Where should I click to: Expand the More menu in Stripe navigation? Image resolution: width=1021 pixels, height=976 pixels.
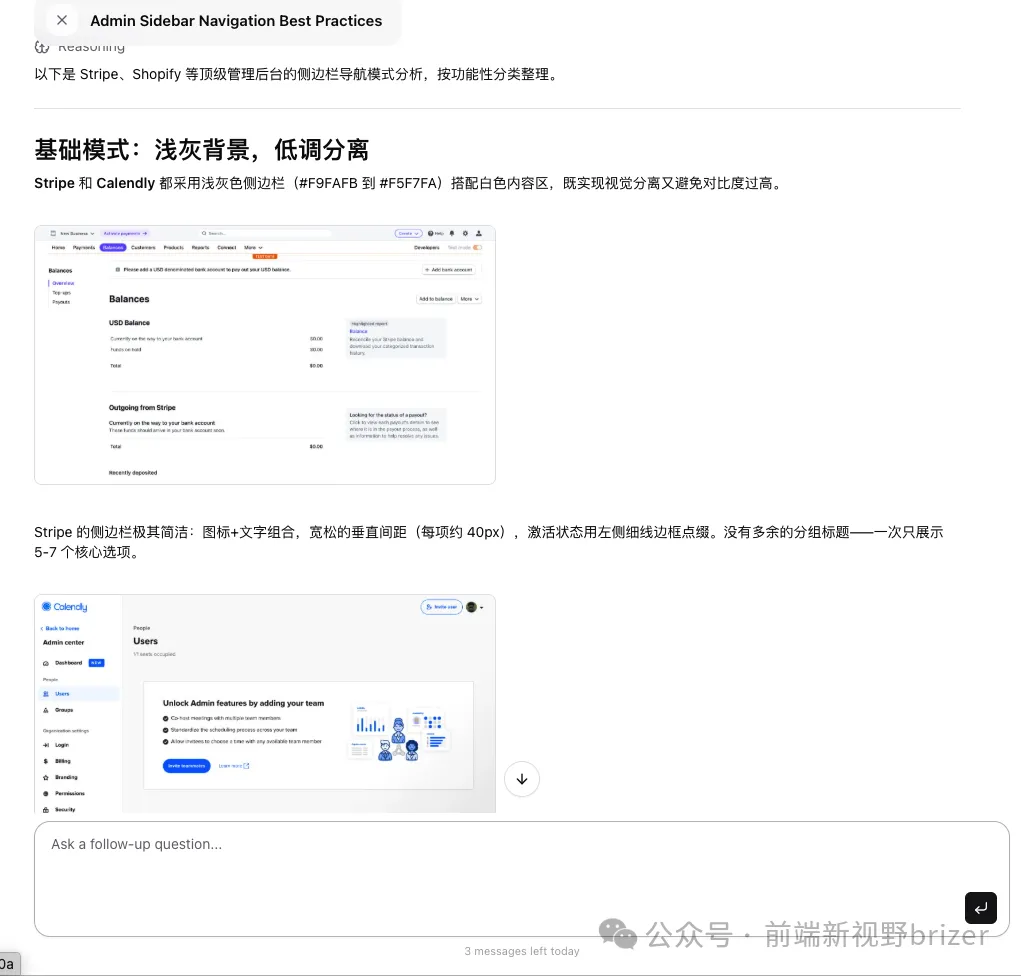[x=250, y=247]
